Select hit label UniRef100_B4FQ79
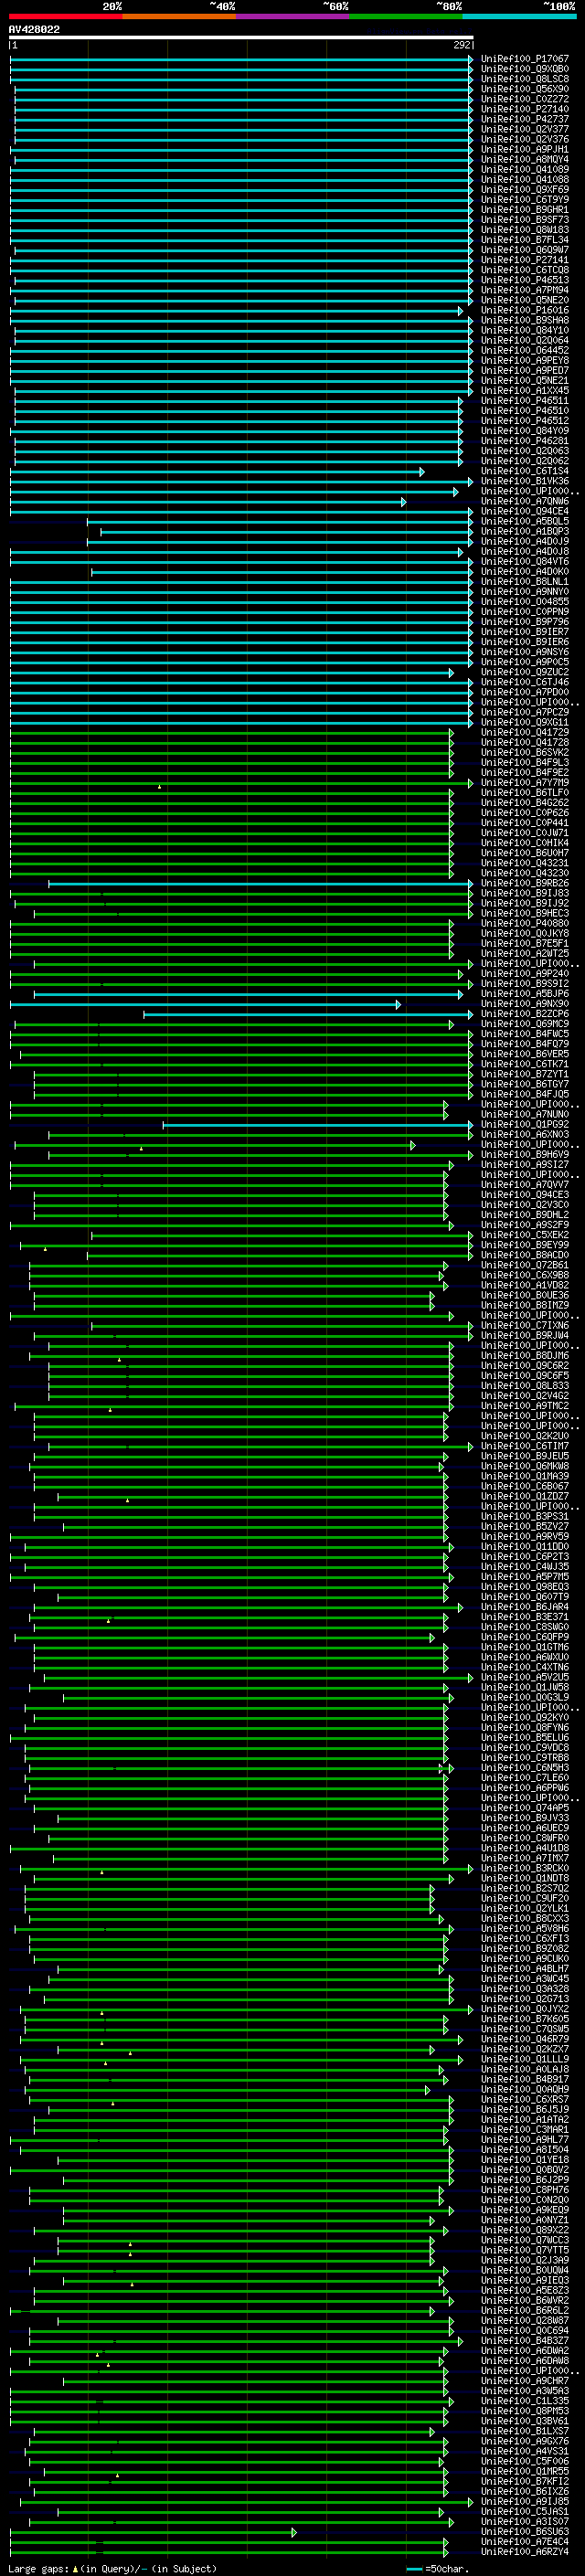Screen dimensions: 585x2576 pyautogui.click(x=524, y=1044)
